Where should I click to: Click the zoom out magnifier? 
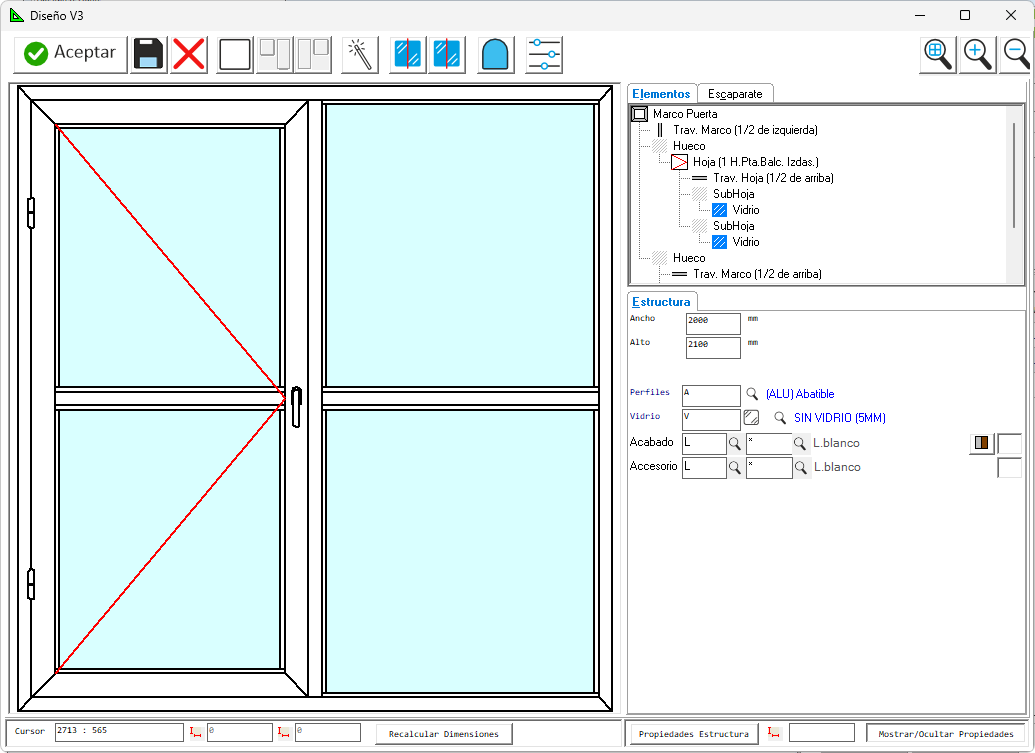[x=1015, y=54]
